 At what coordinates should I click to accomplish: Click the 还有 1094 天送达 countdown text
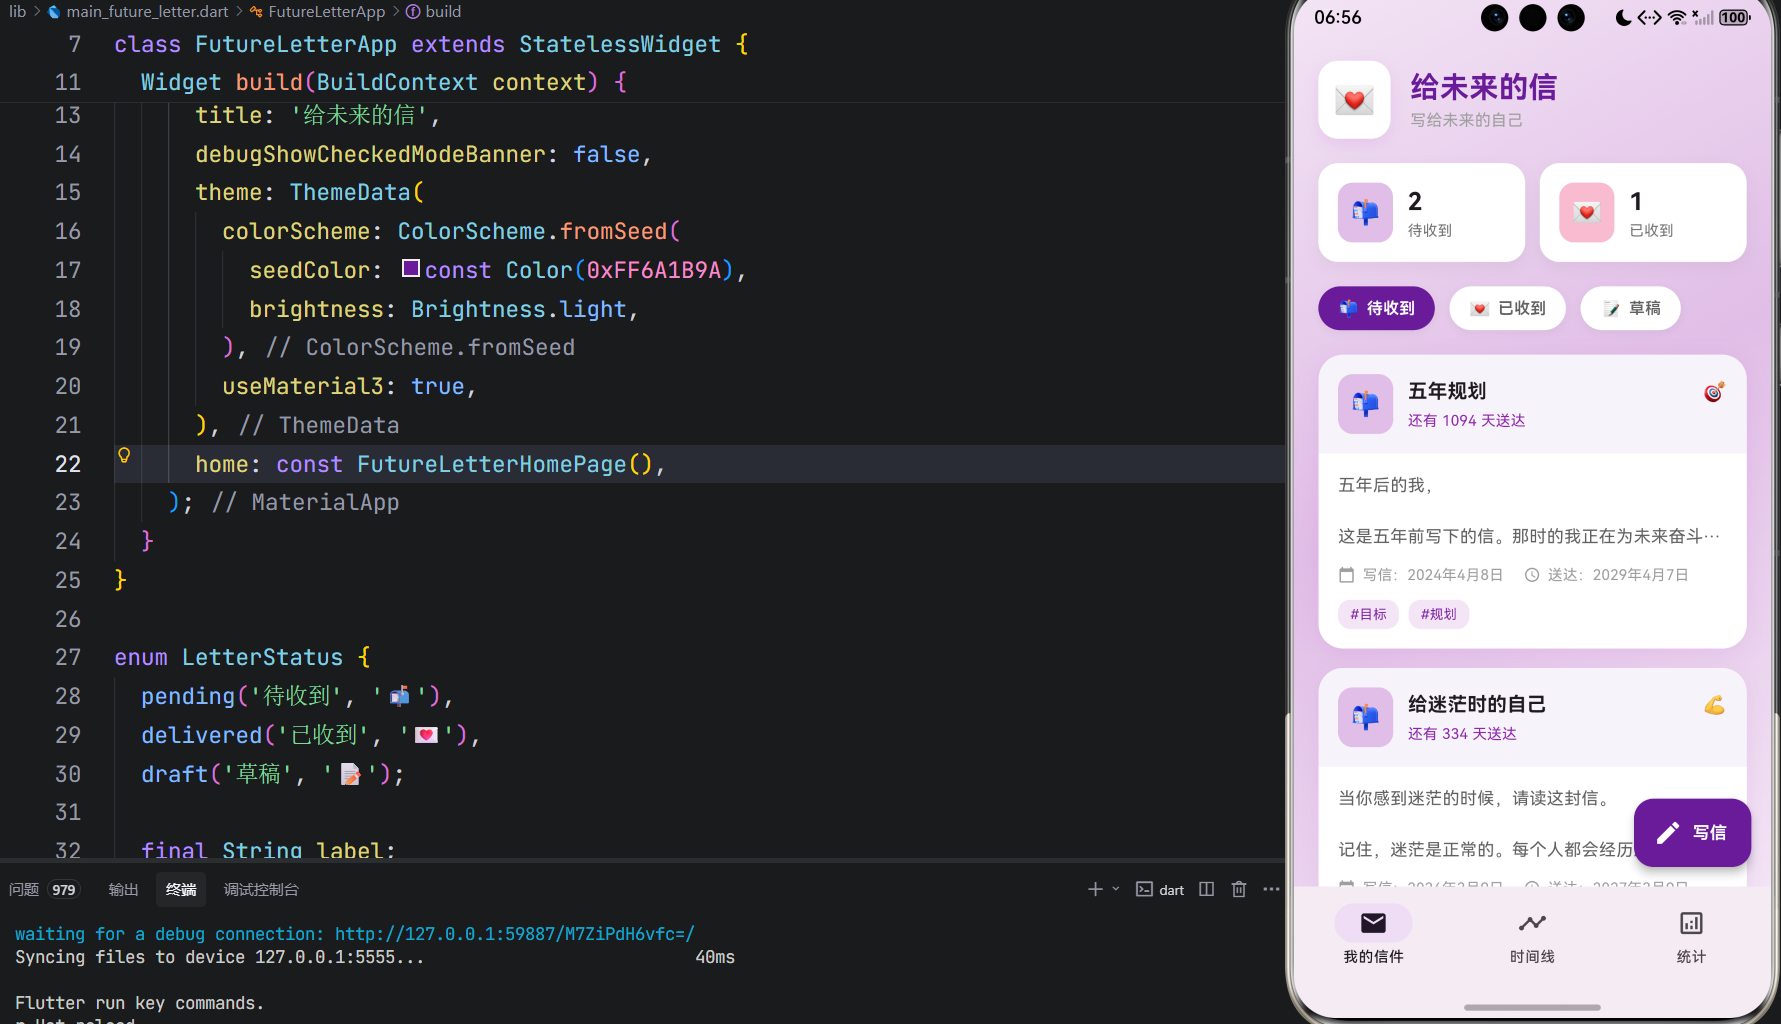click(1466, 420)
